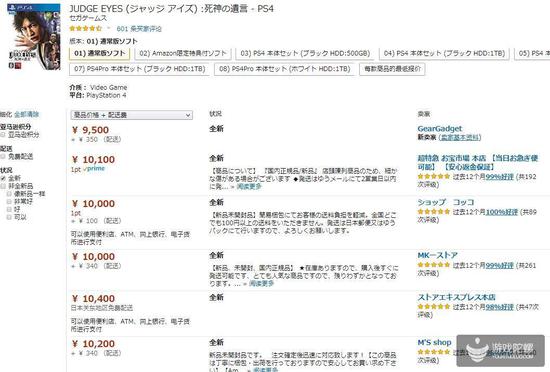Check the 非常好 condition checkbox
The width and height of the screenshot is (550, 372).
[9, 201]
